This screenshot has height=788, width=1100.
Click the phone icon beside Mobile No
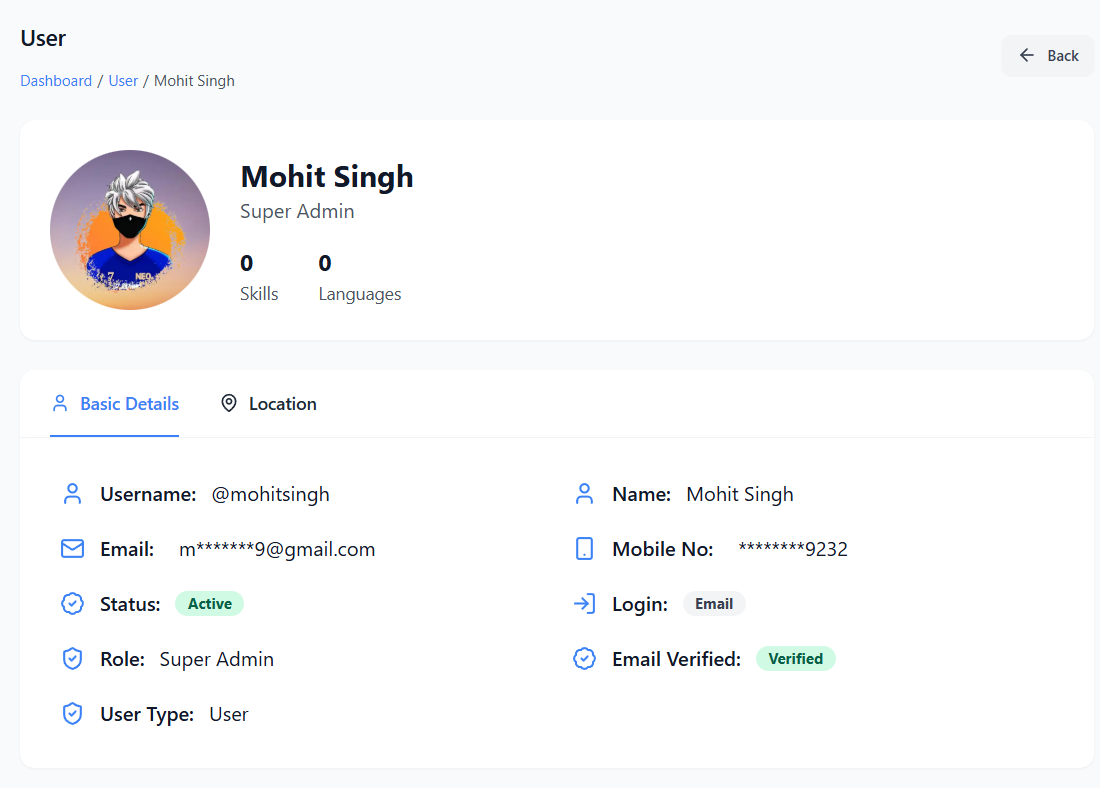[x=584, y=549]
